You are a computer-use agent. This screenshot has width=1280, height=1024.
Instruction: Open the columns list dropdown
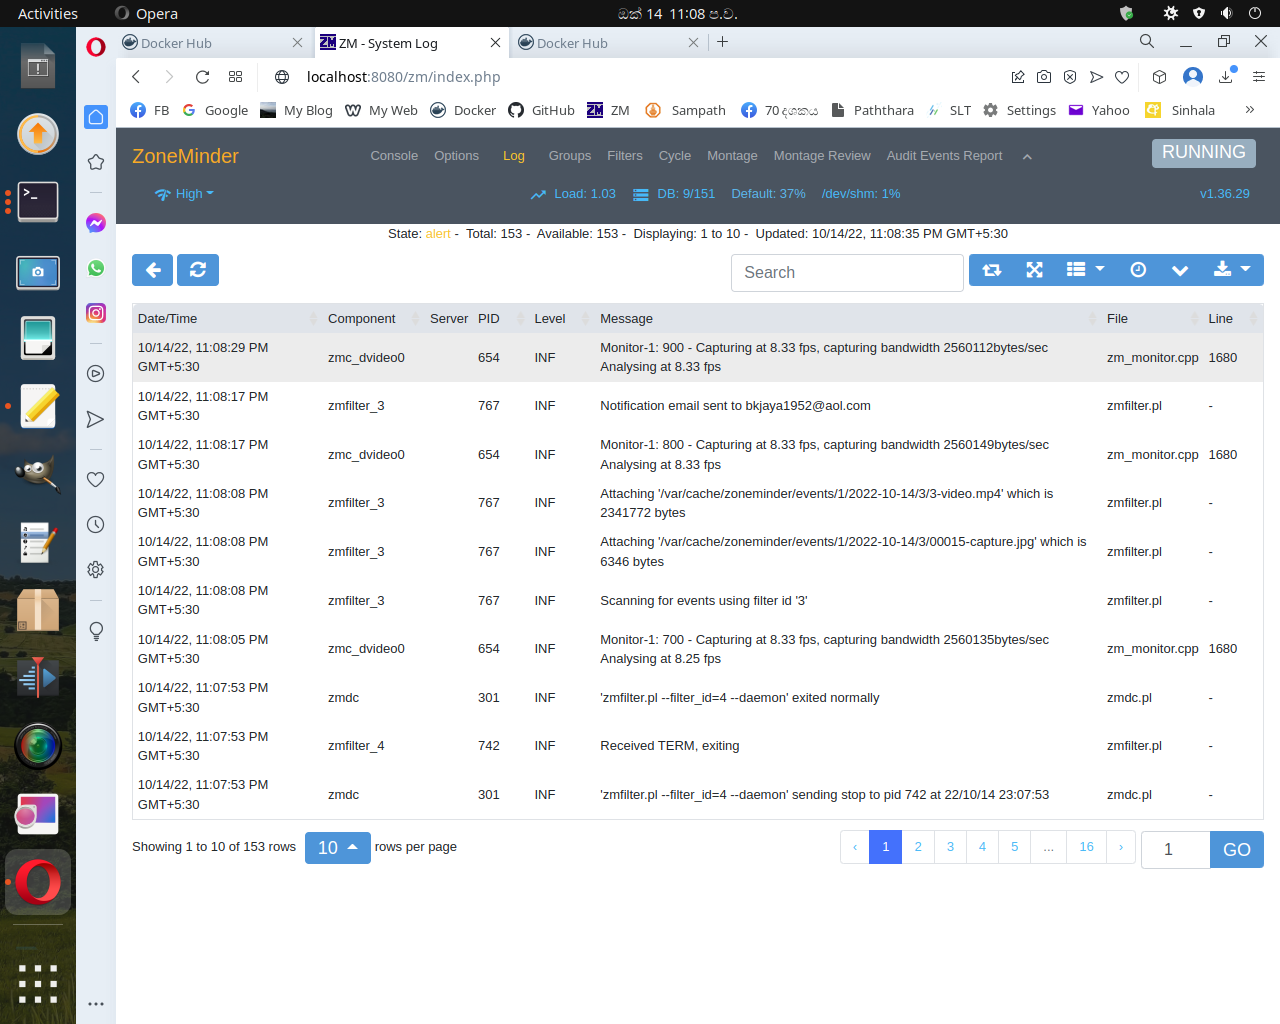pos(1086,270)
